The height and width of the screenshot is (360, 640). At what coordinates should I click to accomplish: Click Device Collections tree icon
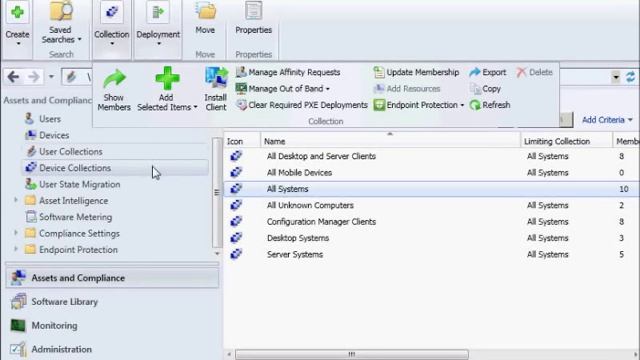point(31,167)
